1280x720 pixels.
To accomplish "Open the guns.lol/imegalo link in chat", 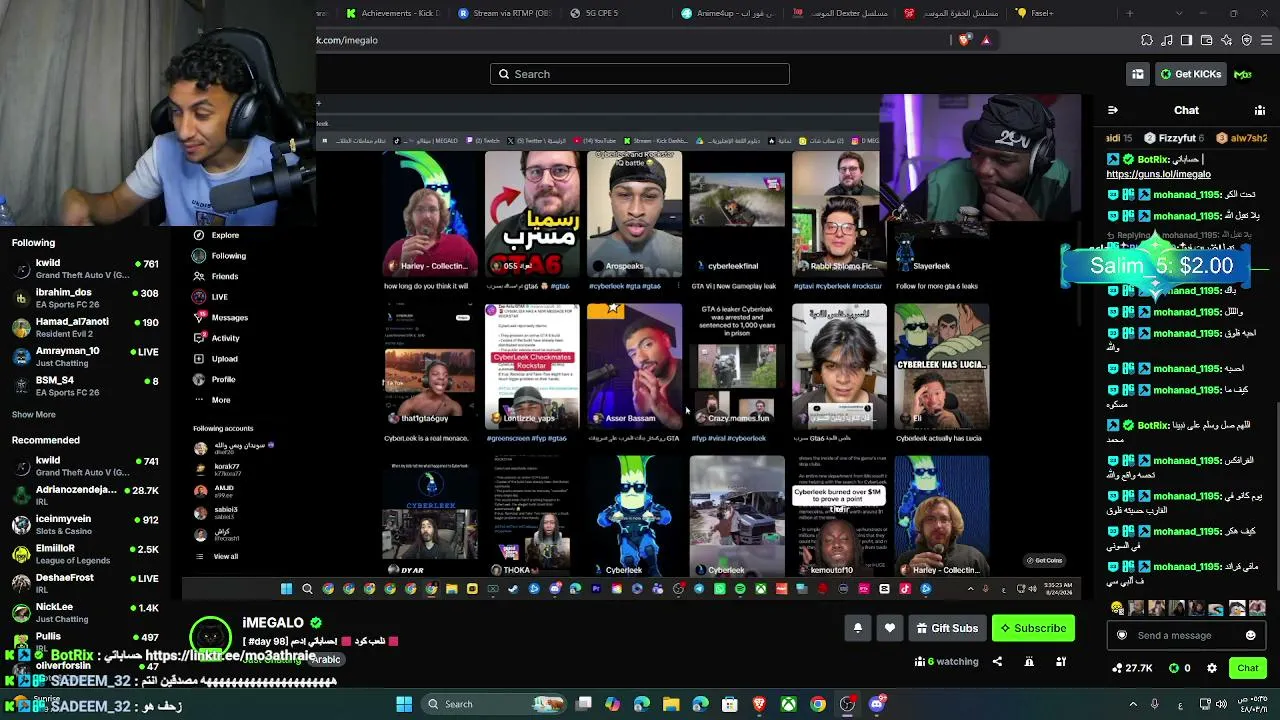I will pyautogui.click(x=1158, y=174).
